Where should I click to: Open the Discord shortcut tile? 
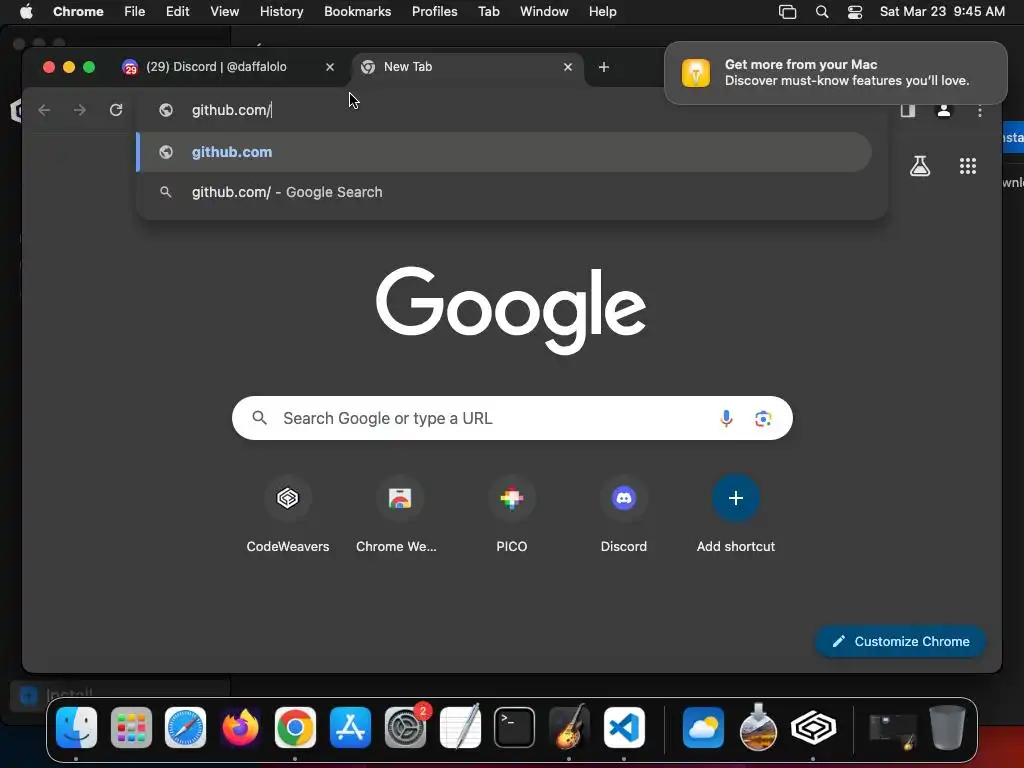tap(624, 515)
